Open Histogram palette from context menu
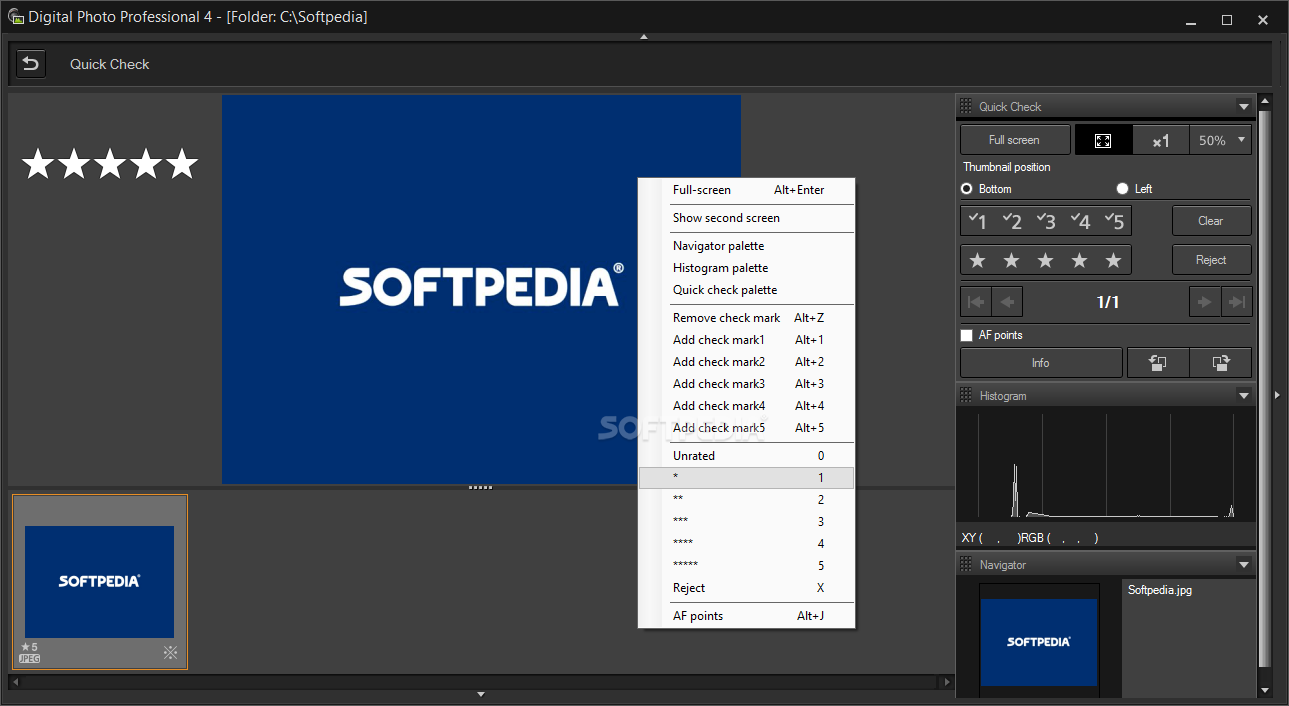 tap(747, 268)
